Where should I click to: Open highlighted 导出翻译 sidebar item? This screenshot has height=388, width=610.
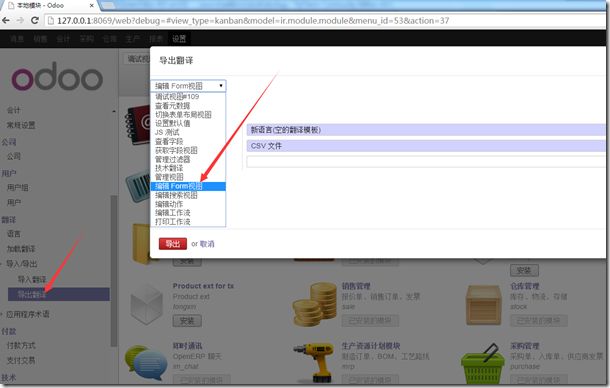coord(59,294)
